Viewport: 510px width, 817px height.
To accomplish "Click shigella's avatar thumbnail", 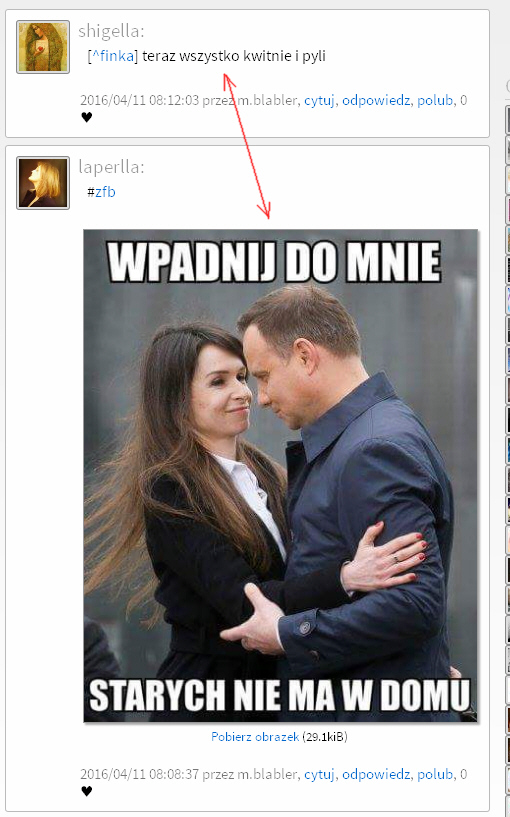I will 43,47.
